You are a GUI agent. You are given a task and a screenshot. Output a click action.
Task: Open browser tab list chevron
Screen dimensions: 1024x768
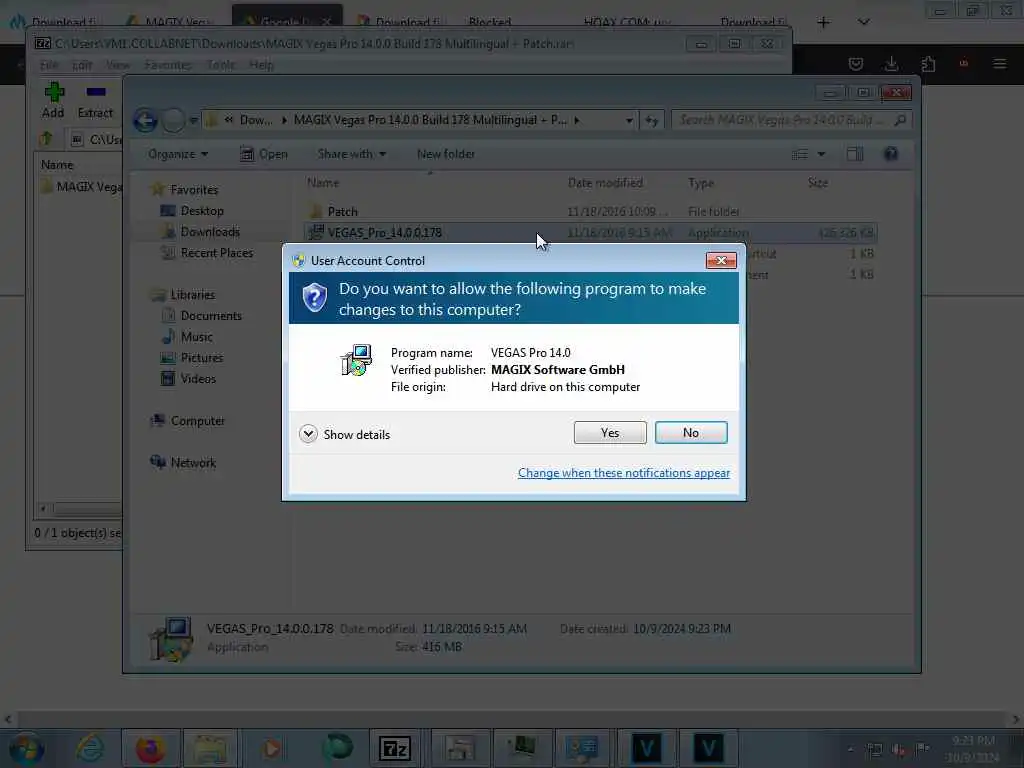click(863, 22)
